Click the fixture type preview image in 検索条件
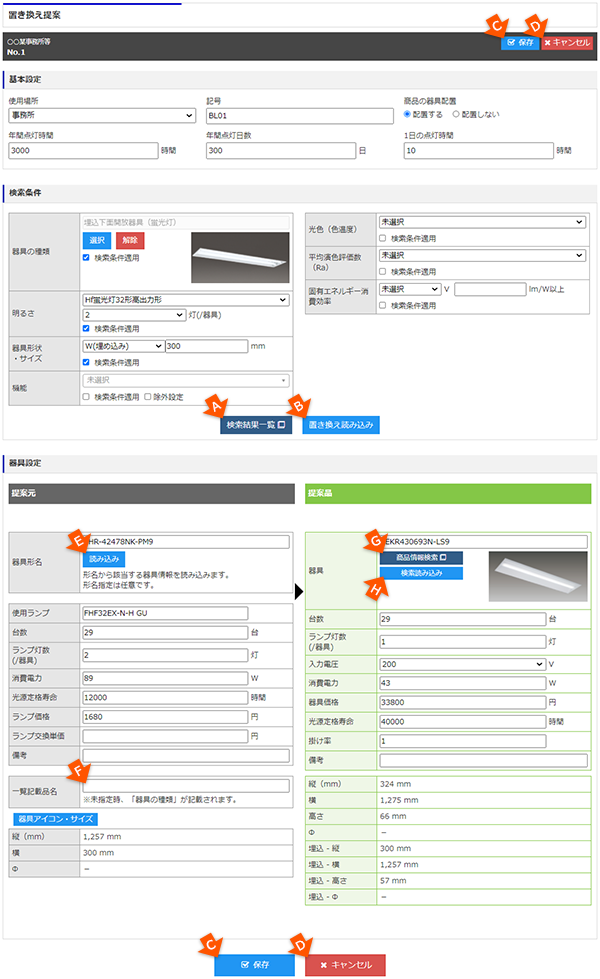 [x=238, y=247]
